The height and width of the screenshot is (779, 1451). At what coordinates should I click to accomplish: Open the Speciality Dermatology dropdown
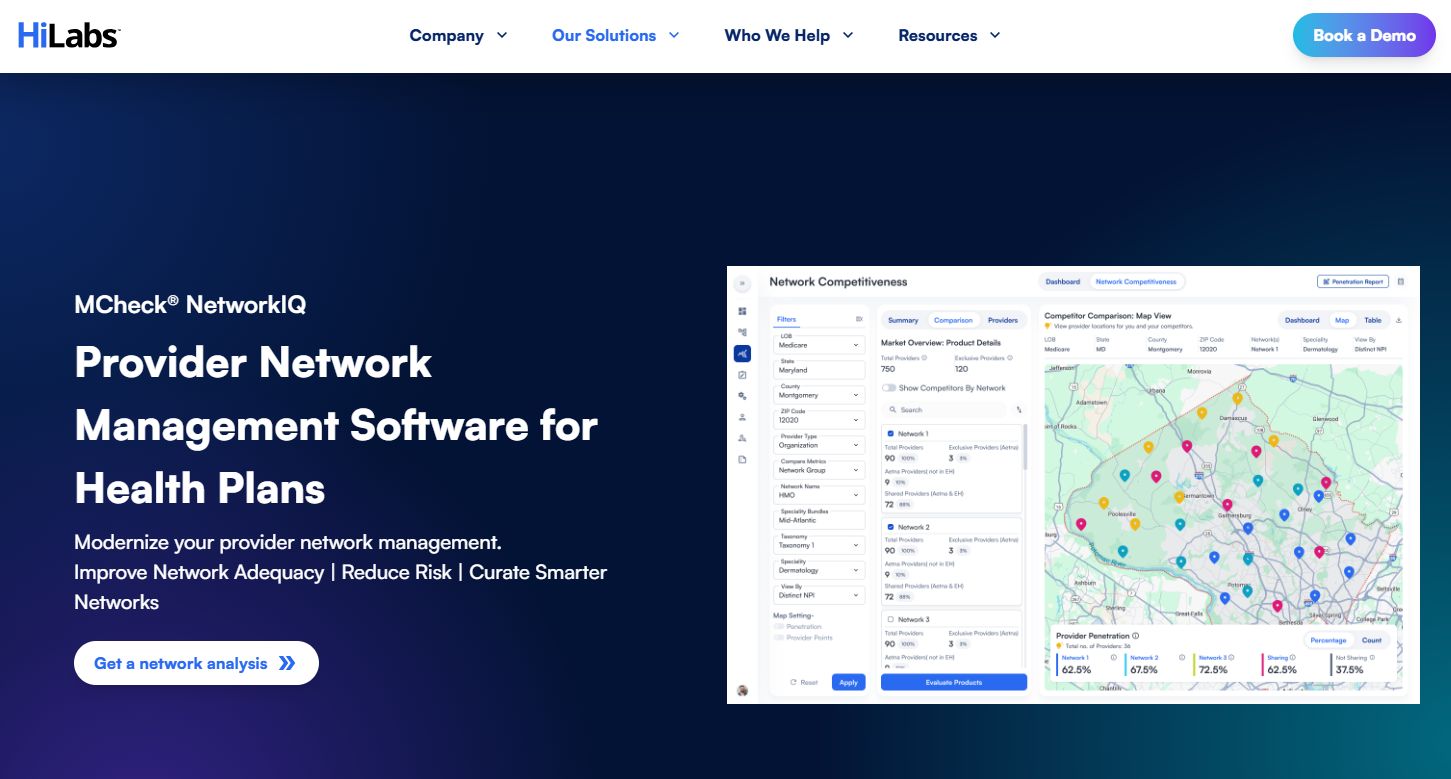coord(820,570)
